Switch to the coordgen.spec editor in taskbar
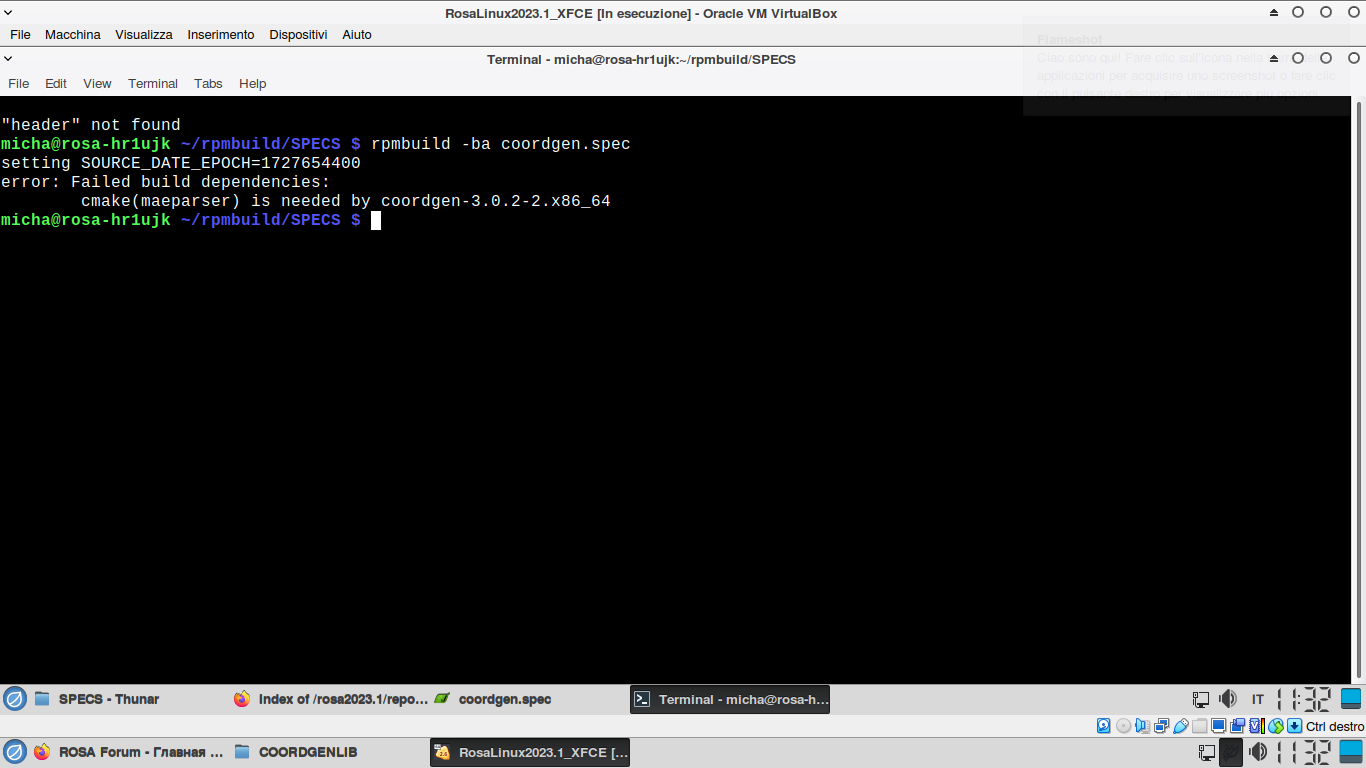 [529, 699]
